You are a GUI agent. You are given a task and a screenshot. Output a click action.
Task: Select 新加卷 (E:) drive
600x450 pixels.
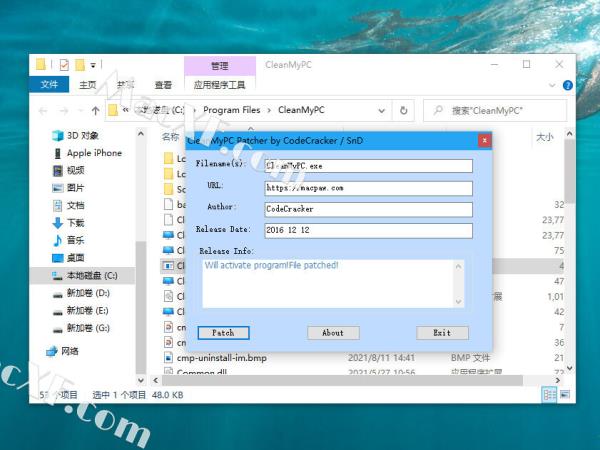[87, 311]
